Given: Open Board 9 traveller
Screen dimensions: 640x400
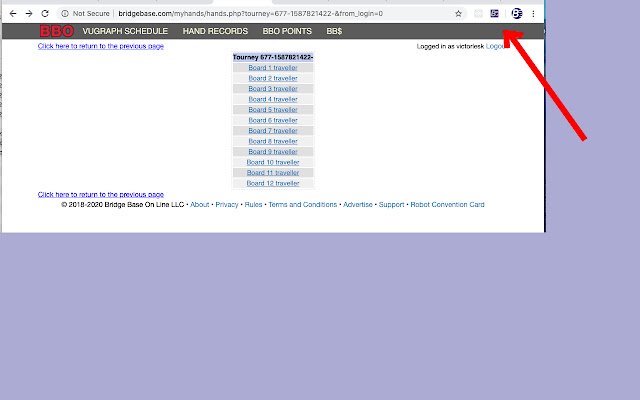Looking at the screenshot, I should pos(273,151).
